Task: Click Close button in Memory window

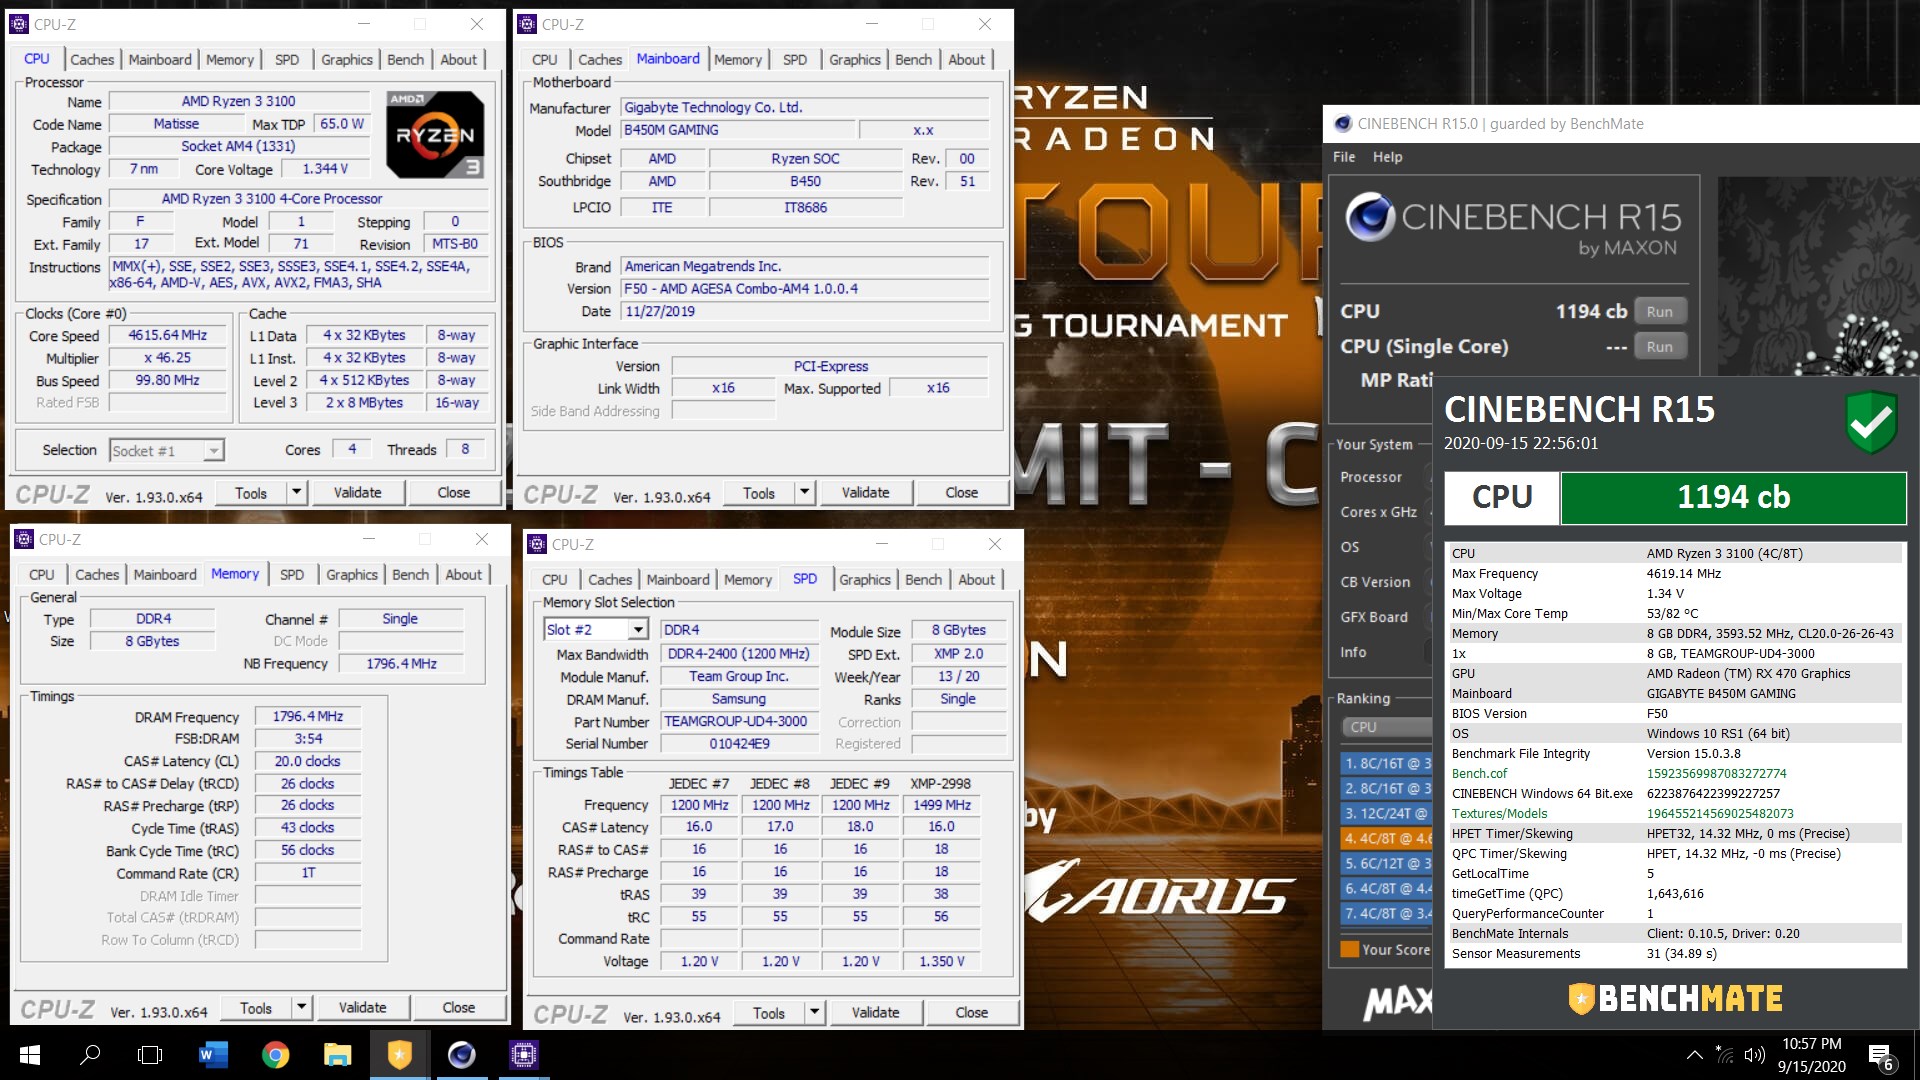Action: click(459, 1007)
